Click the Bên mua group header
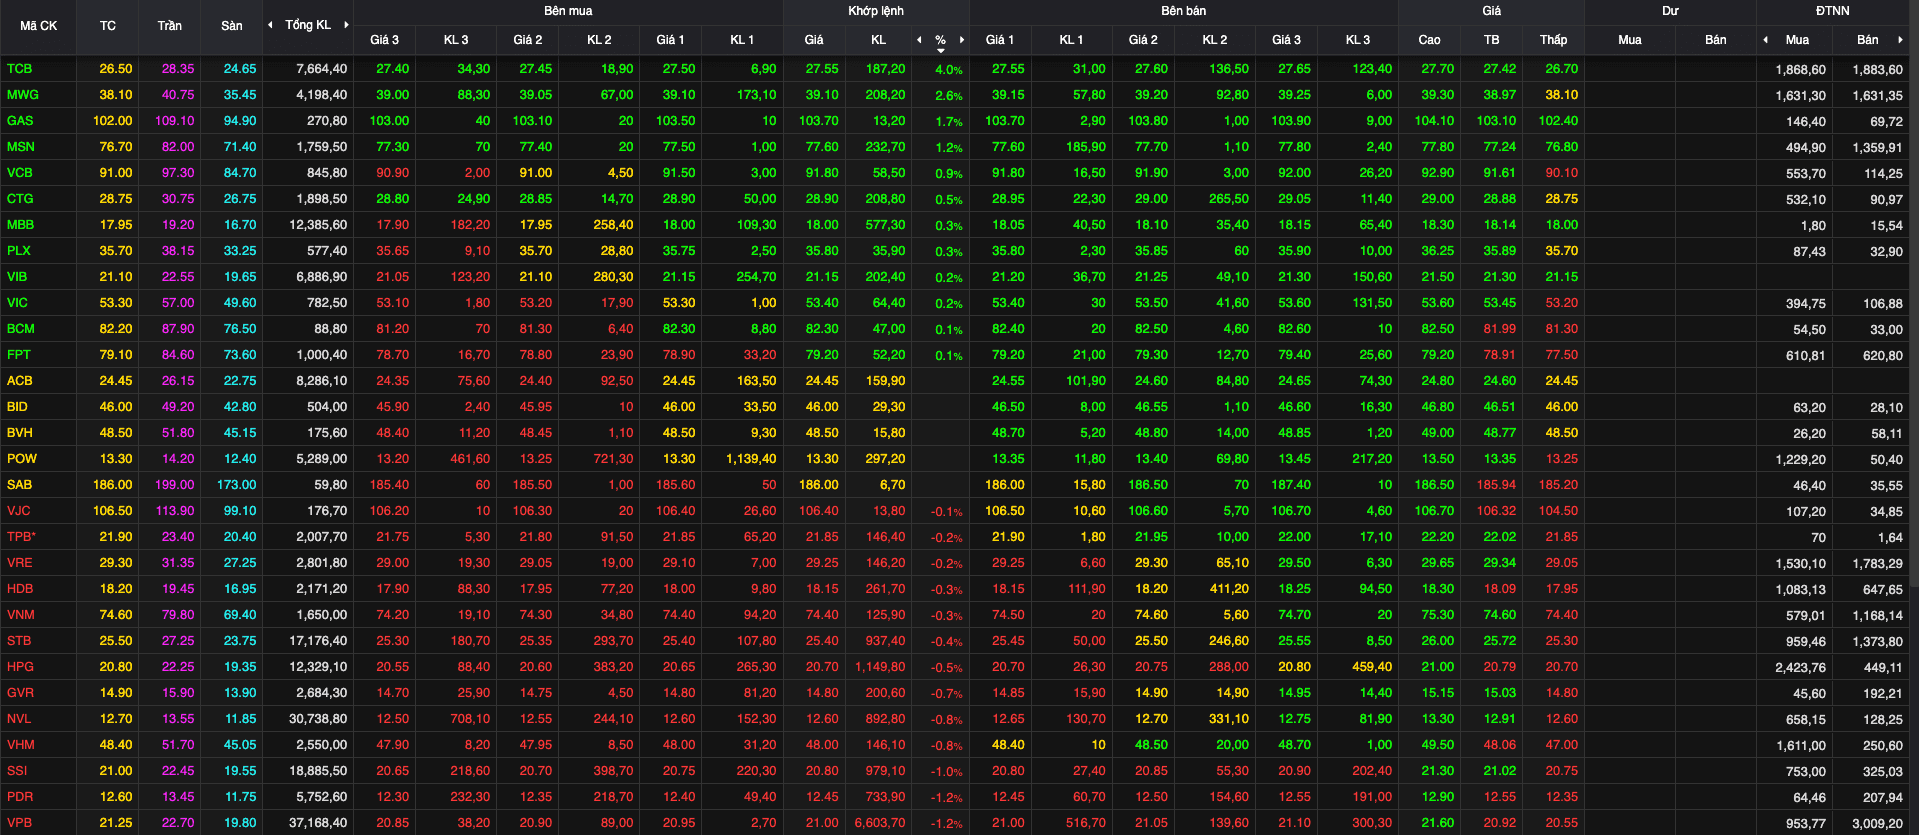The height and width of the screenshot is (835, 1919). (x=568, y=11)
